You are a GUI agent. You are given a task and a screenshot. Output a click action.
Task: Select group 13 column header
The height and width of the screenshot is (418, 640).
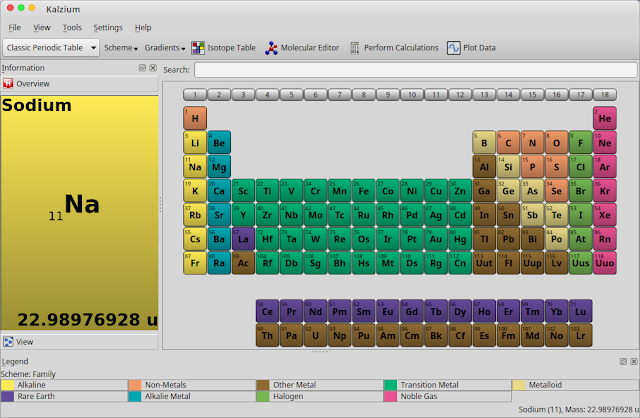click(x=484, y=95)
